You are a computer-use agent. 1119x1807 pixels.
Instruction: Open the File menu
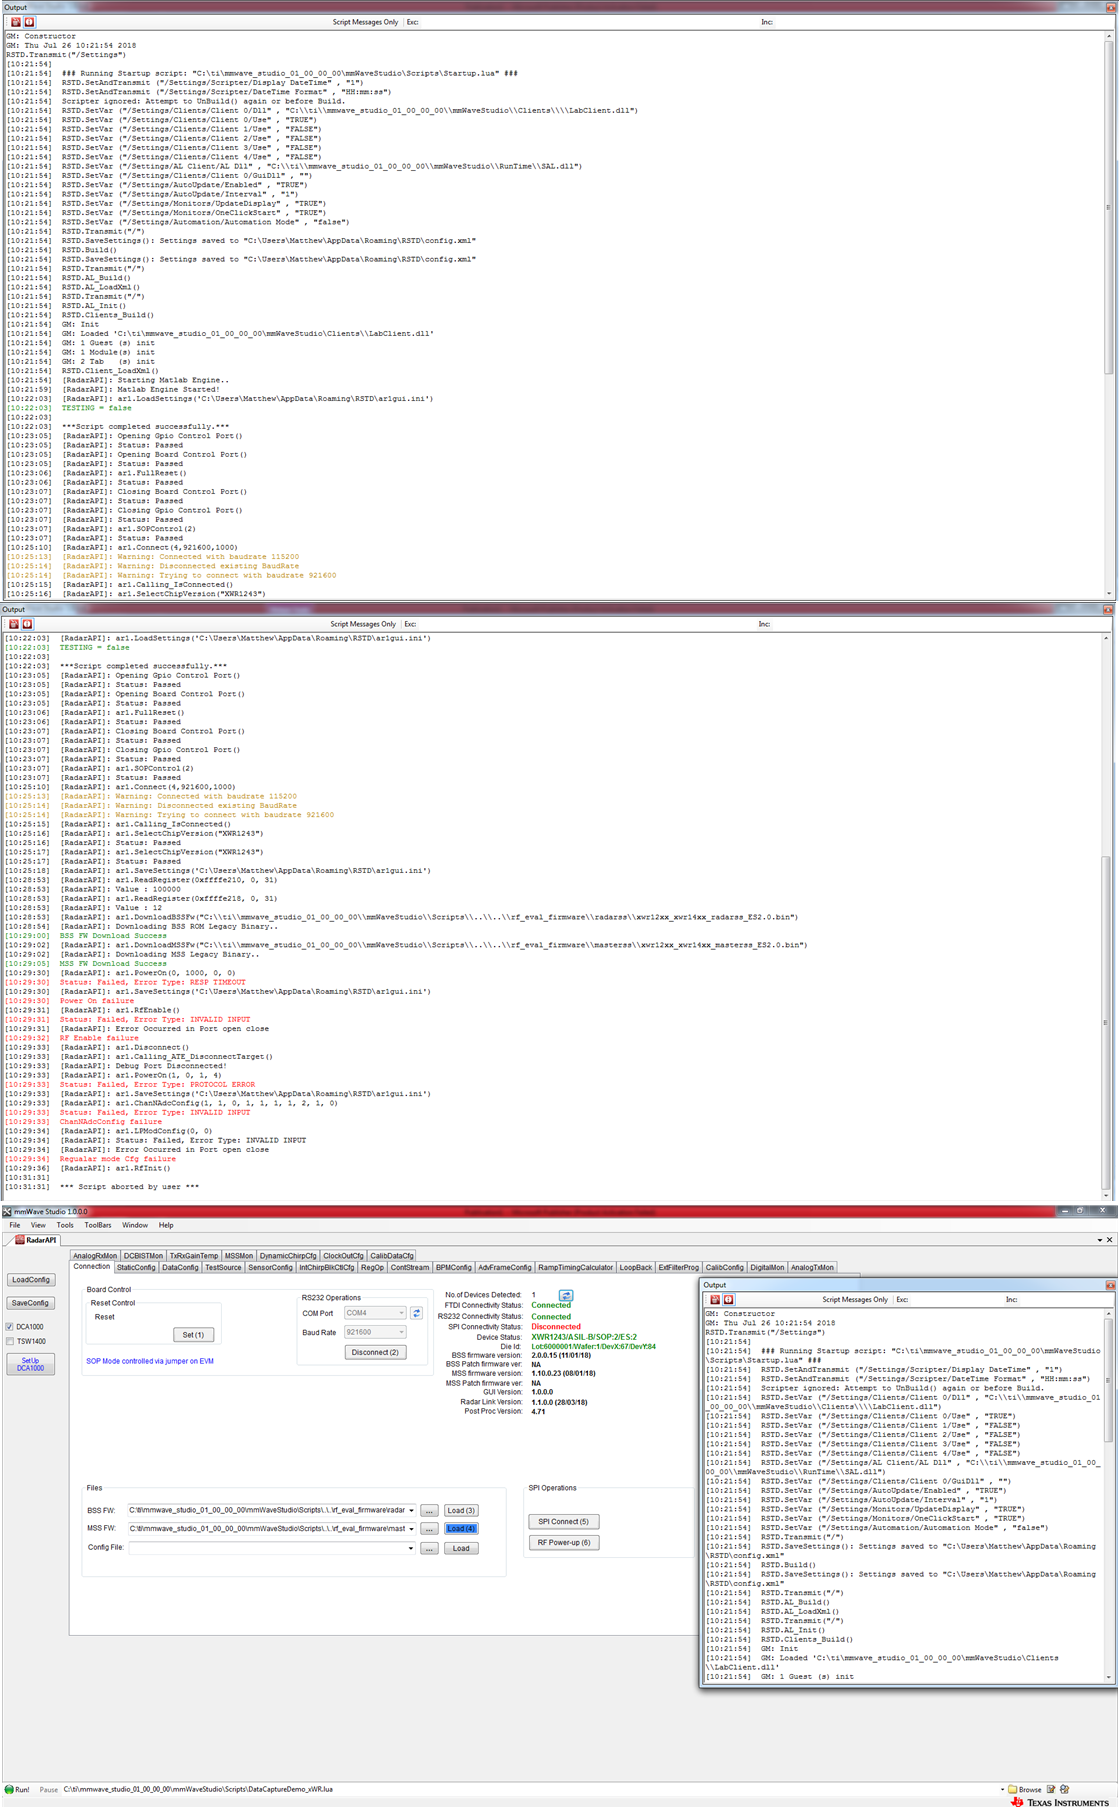pos(15,1225)
